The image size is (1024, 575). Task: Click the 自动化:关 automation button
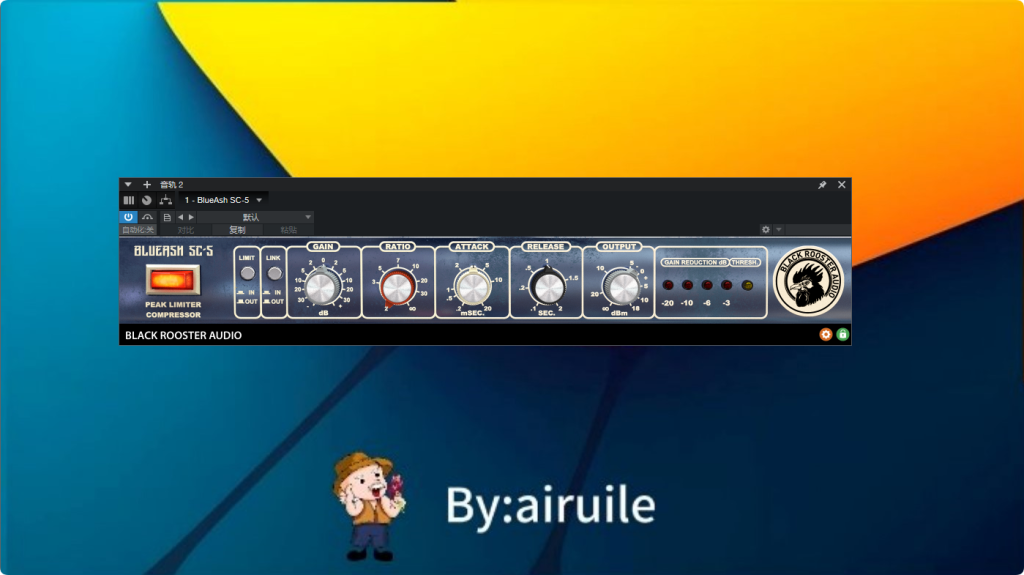coord(138,230)
